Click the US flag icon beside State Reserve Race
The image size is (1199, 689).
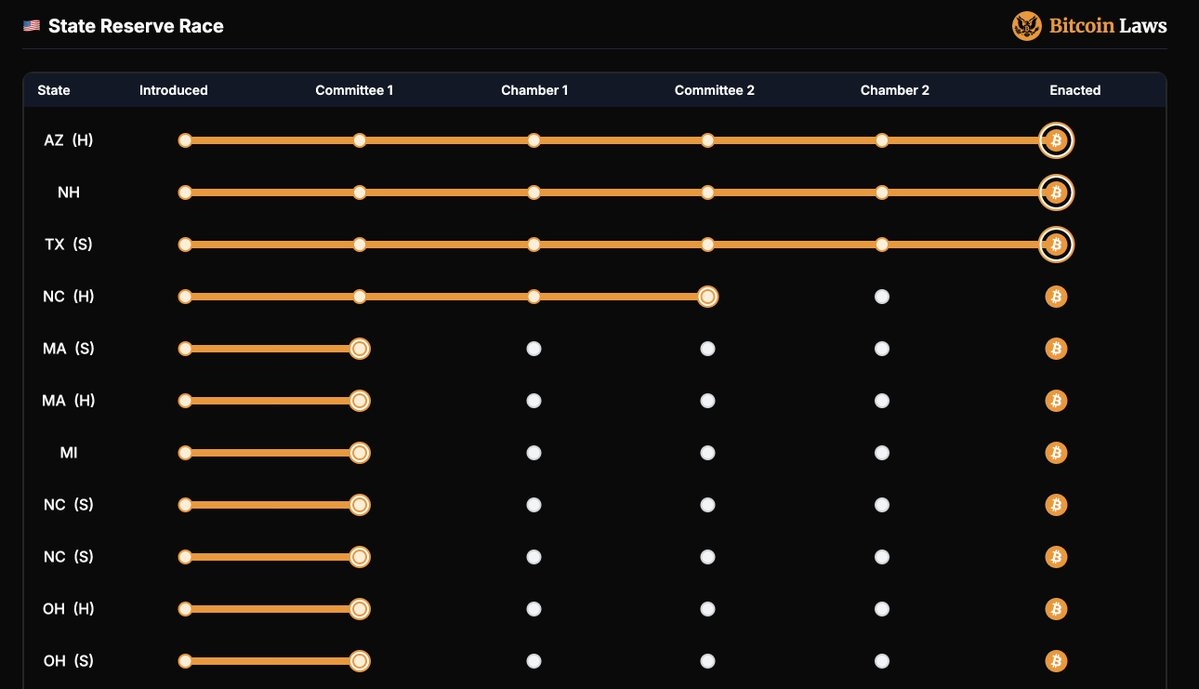tap(31, 26)
